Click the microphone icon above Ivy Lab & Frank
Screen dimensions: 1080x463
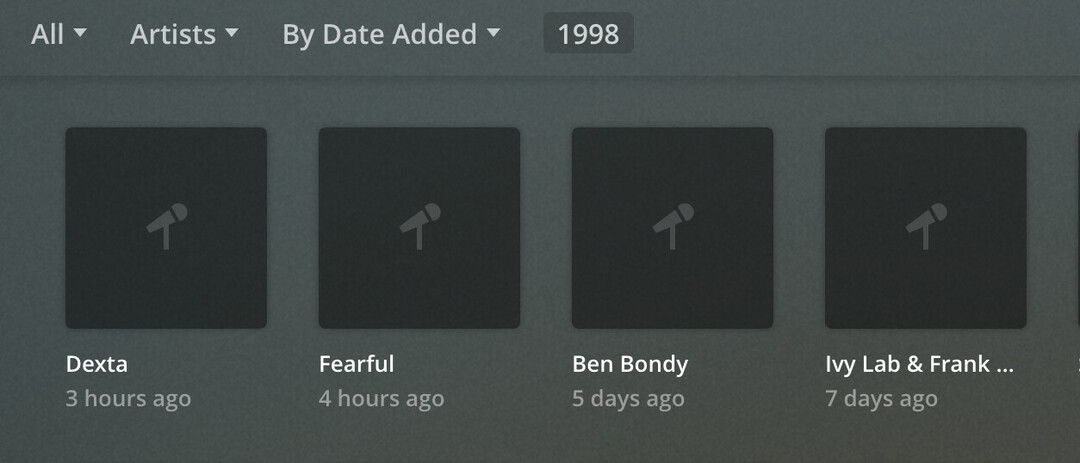[926, 226]
